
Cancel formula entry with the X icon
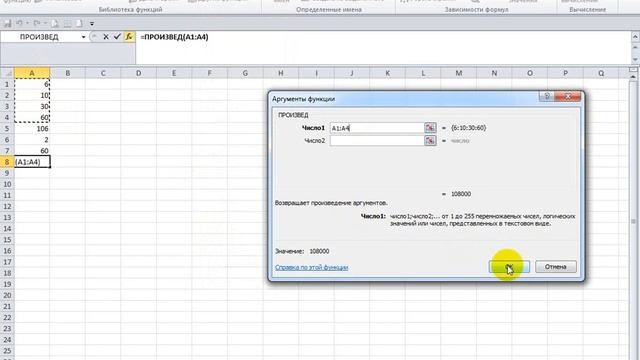(x=106, y=37)
